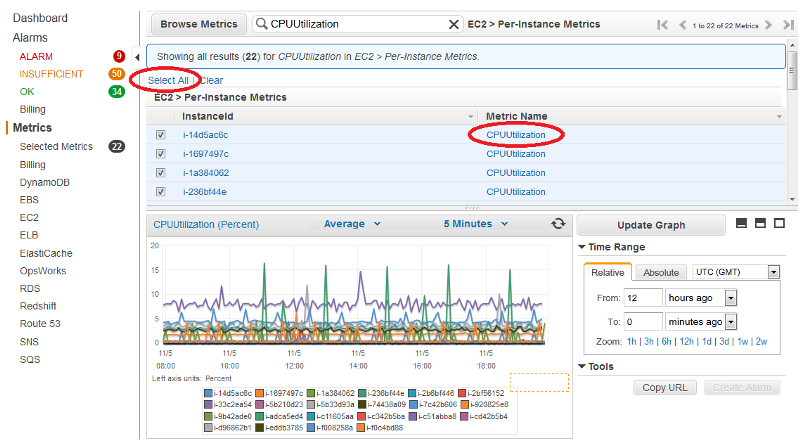This screenshot has width=800, height=440.
Task: Choose the first, filled-rectangle panel layout icon
Action: tap(741, 223)
